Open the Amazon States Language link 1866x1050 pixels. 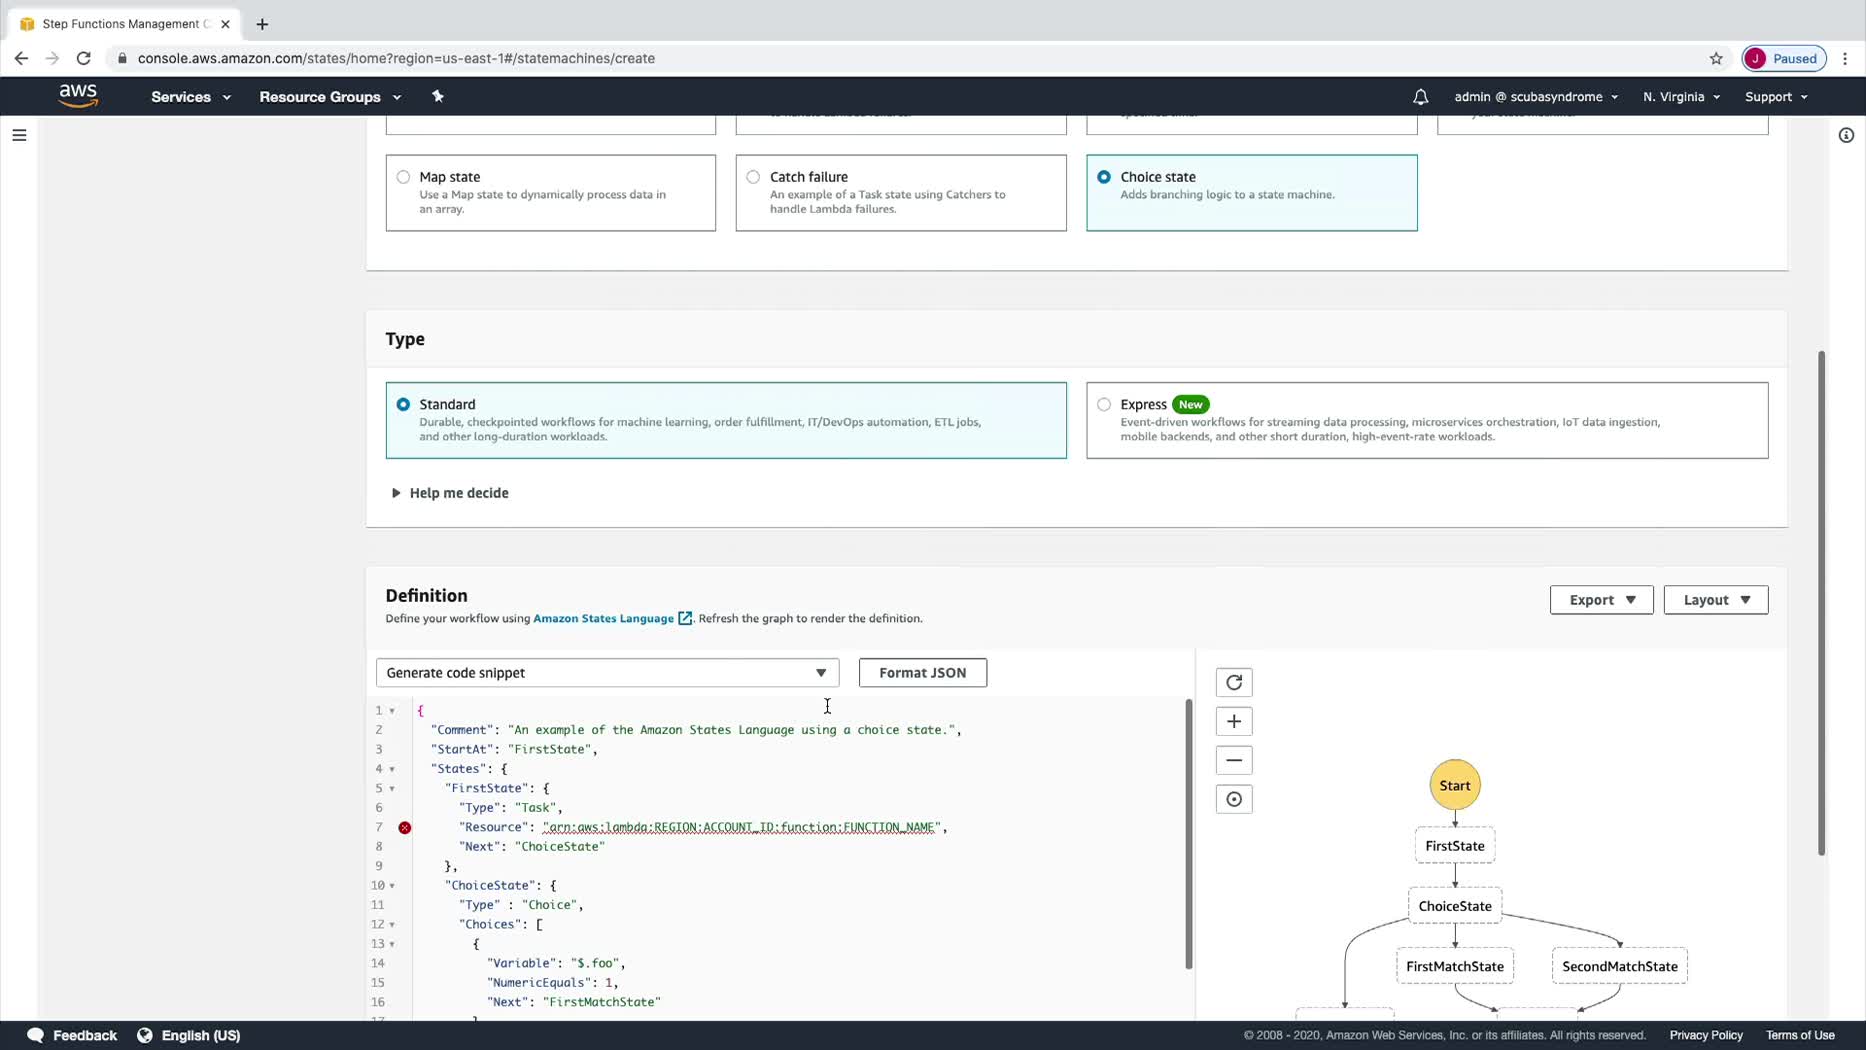[603, 618]
